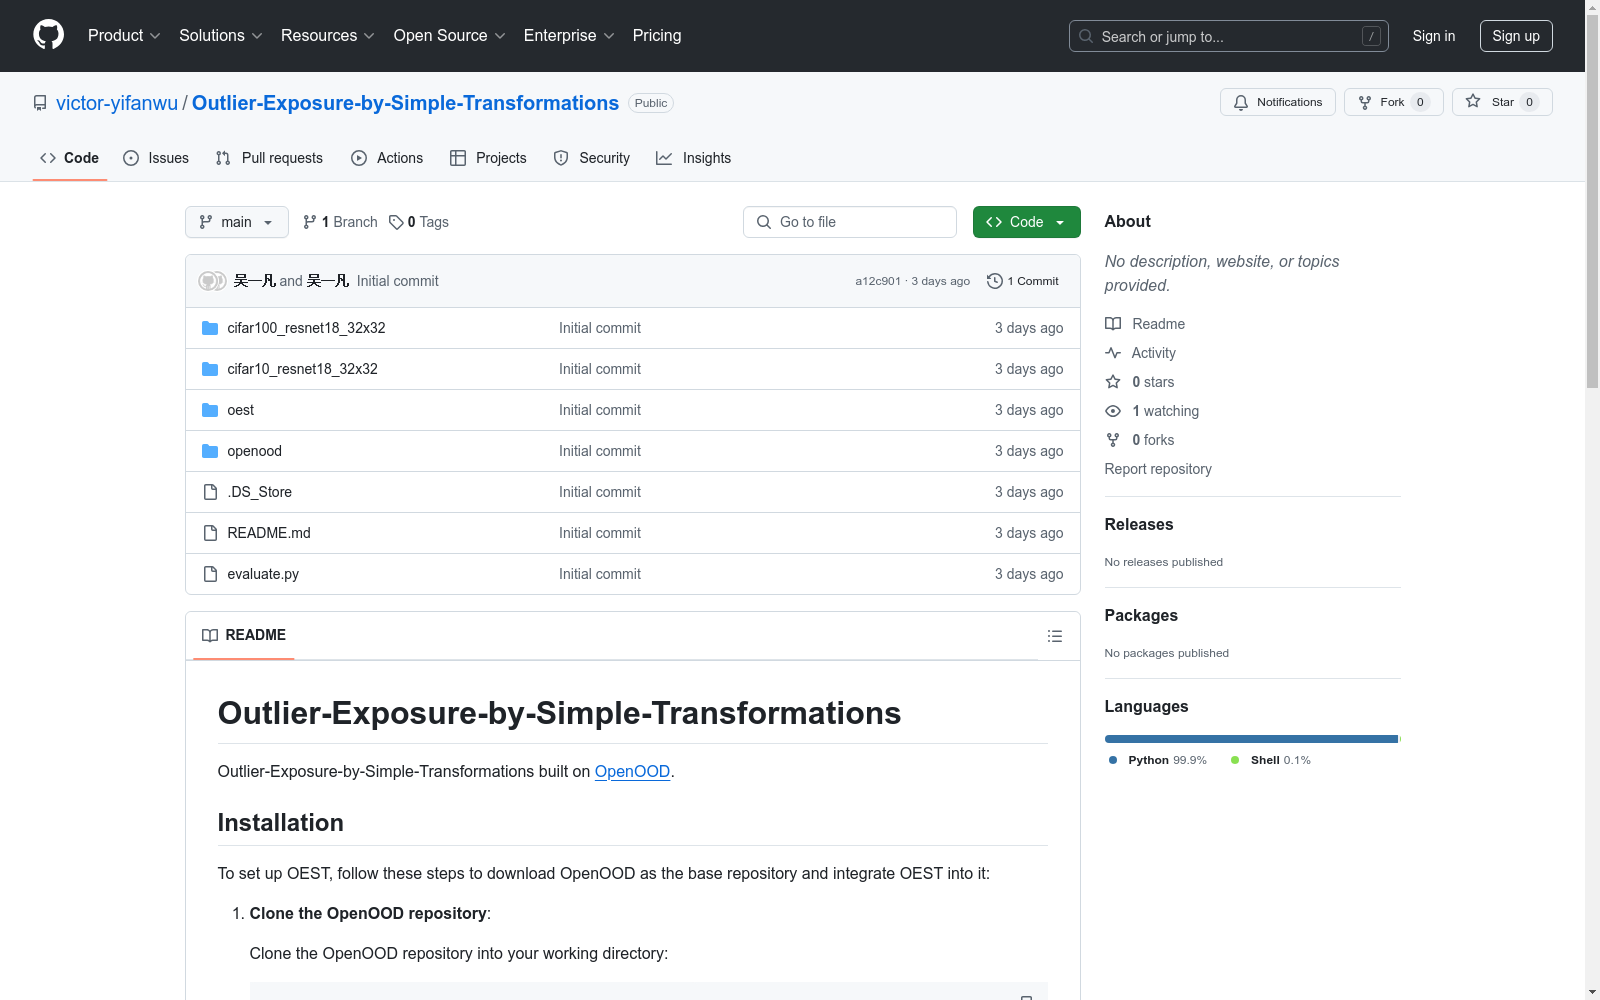Open the Pull requests tab

pos(269,158)
